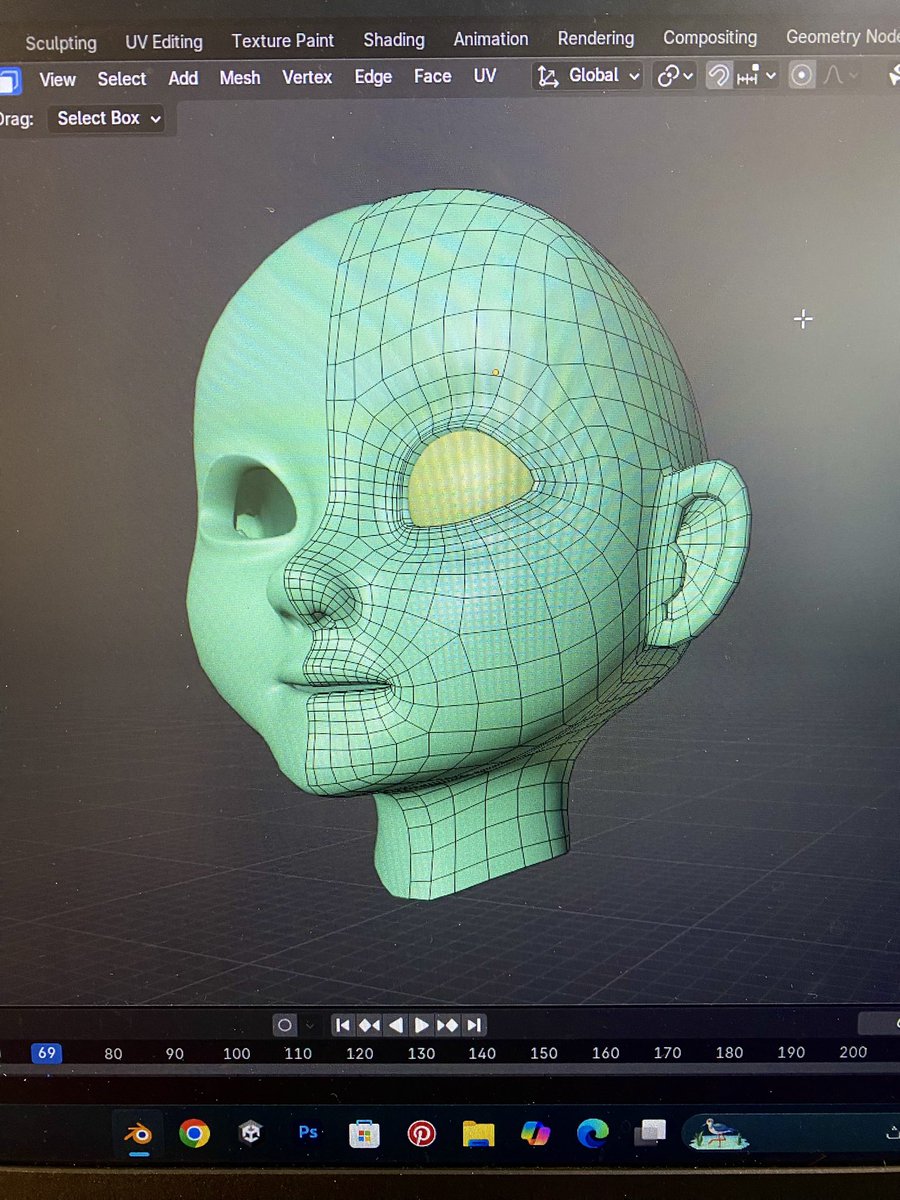Screen dimensions: 900x1200
Task: Play the animation forward
Action: point(421,1025)
